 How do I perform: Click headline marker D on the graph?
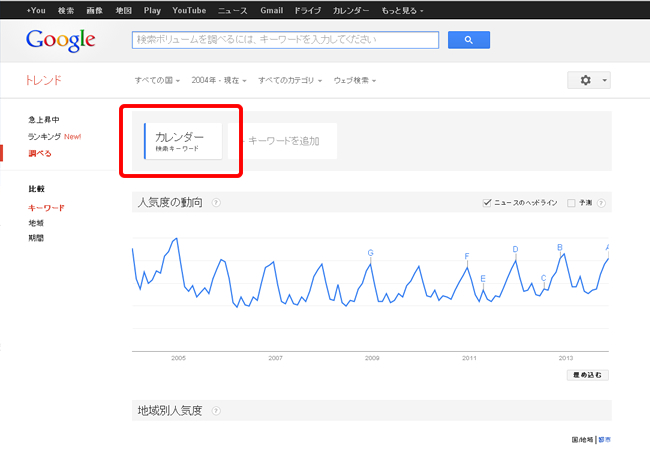pyautogui.click(x=515, y=250)
